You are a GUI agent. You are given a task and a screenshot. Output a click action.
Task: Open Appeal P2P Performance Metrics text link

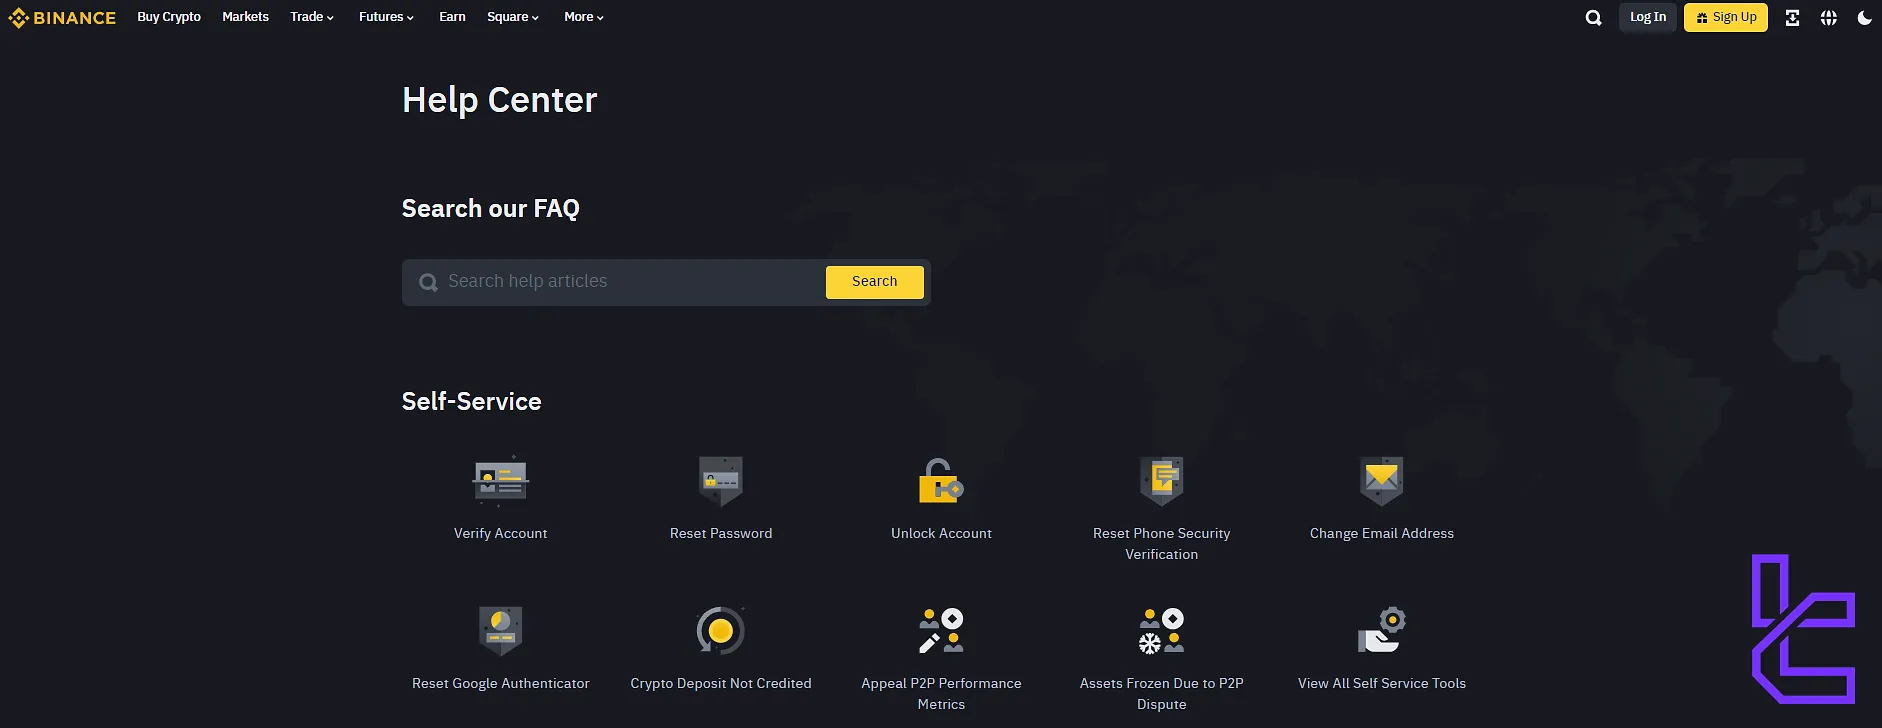(941, 694)
